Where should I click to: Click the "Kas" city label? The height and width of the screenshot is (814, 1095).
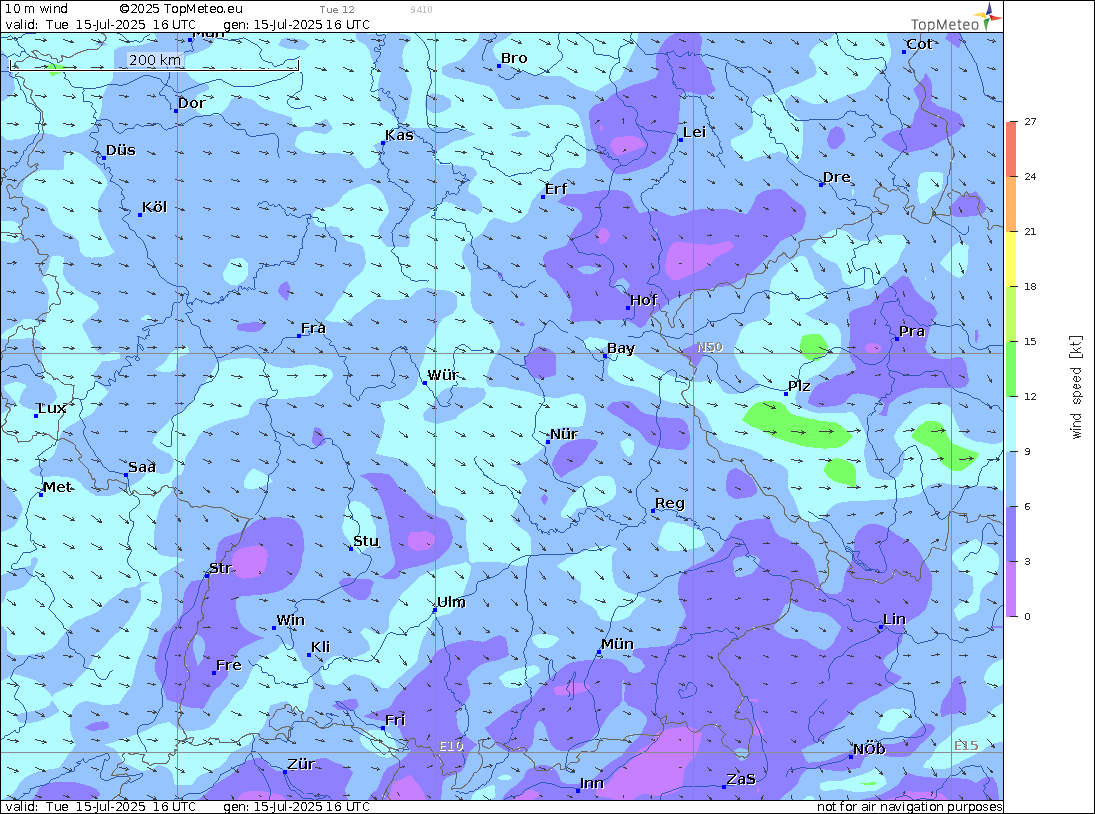(399, 135)
